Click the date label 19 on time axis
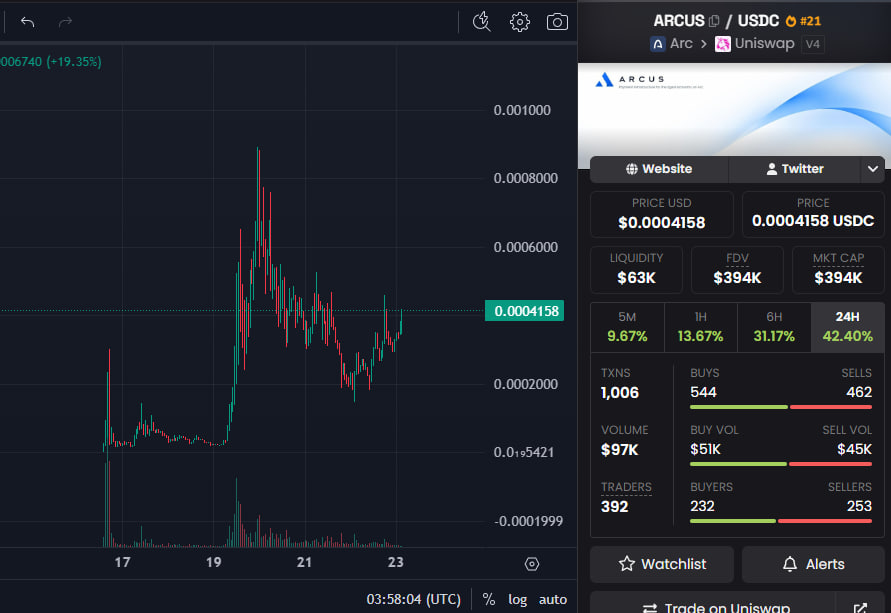This screenshot has width=891, height=613. pyautogui.click(x=213, y=562)
